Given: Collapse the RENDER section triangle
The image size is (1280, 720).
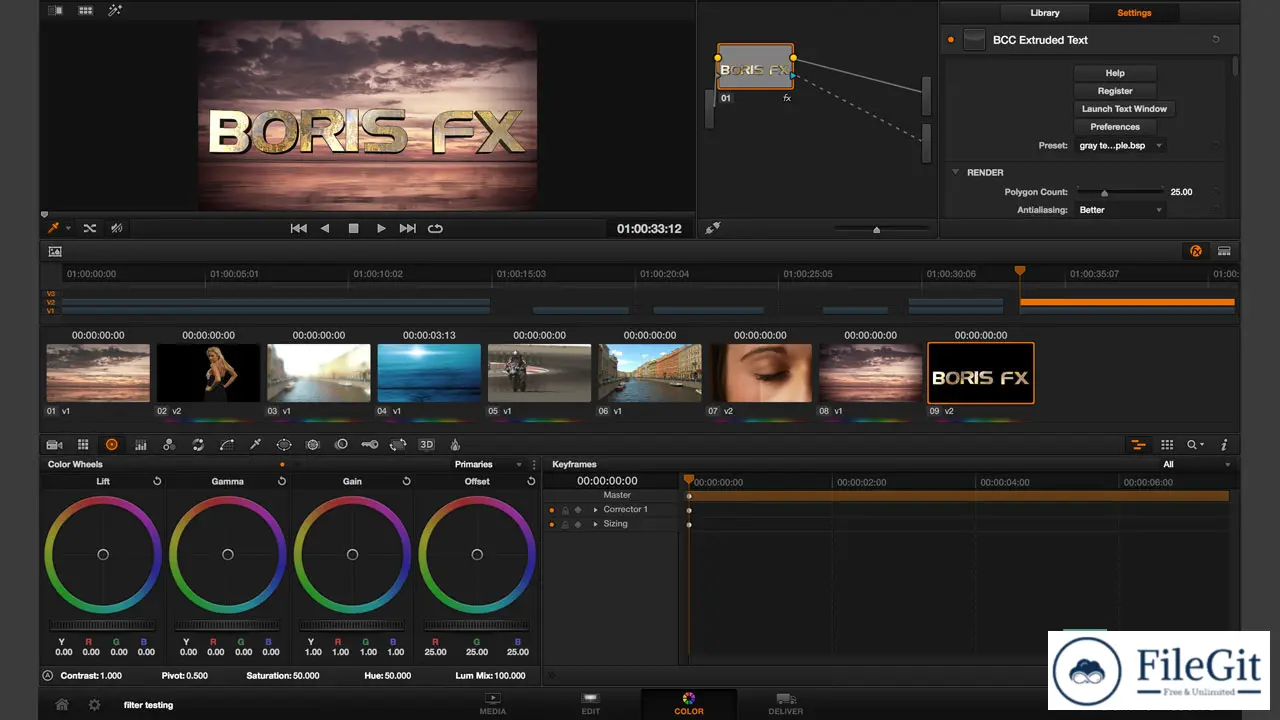Looking at the screenshot, I should click(955, 172).
